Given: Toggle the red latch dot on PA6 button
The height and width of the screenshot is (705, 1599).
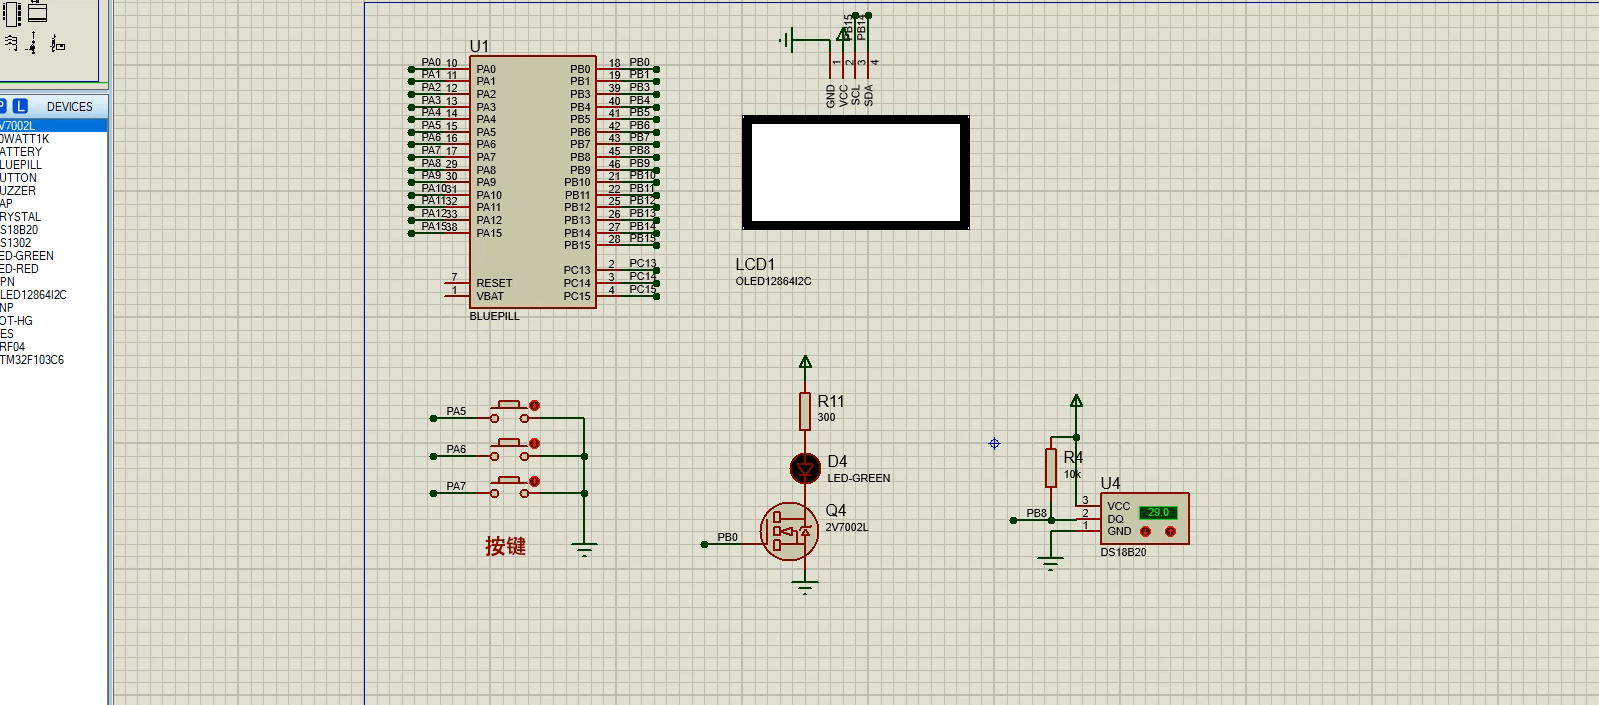Looking at the screenshot, I should (535, 443).
